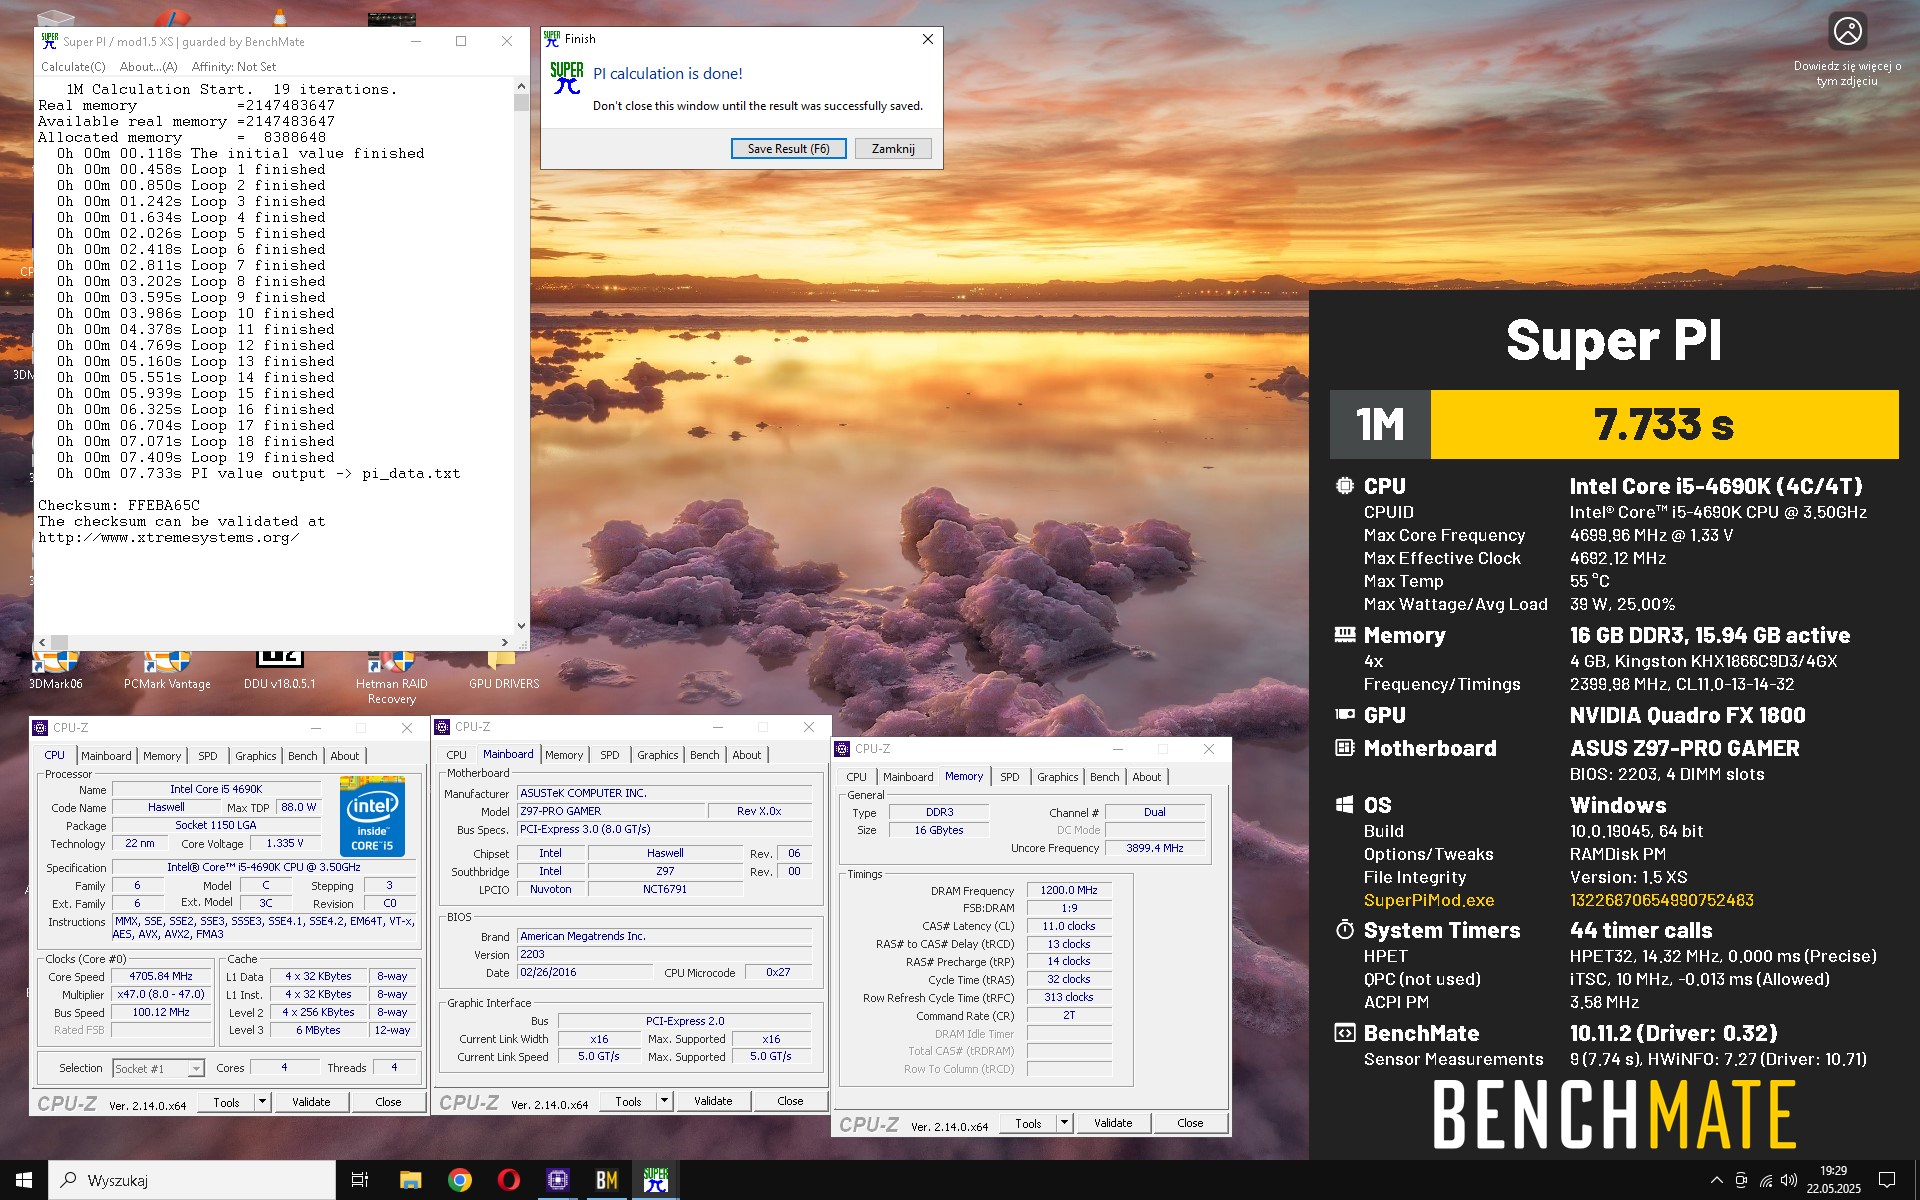
Task: Click Validate in CPU-Z Mainboard window
Action: [713, 1101]
